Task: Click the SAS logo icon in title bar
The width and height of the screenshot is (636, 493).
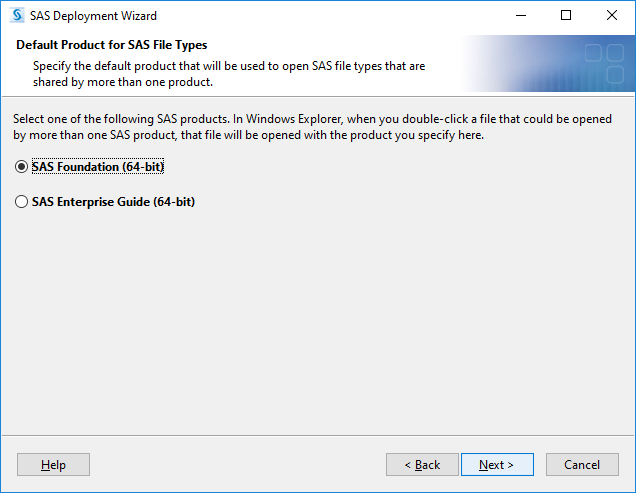Action: point(17,15)
